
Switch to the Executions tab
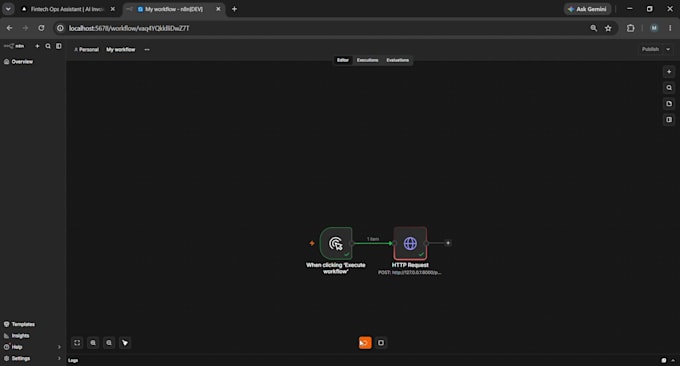367,60
